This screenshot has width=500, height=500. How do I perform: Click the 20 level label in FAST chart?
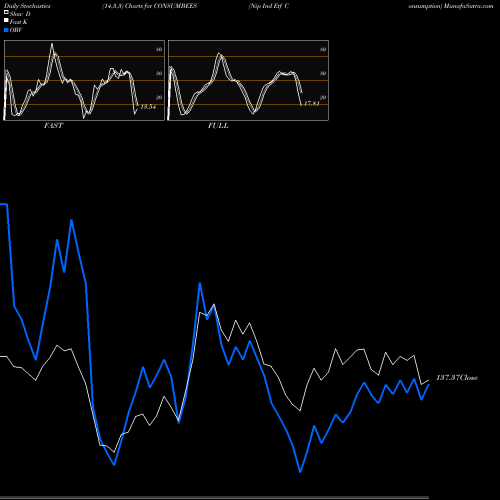coord(159,97)
